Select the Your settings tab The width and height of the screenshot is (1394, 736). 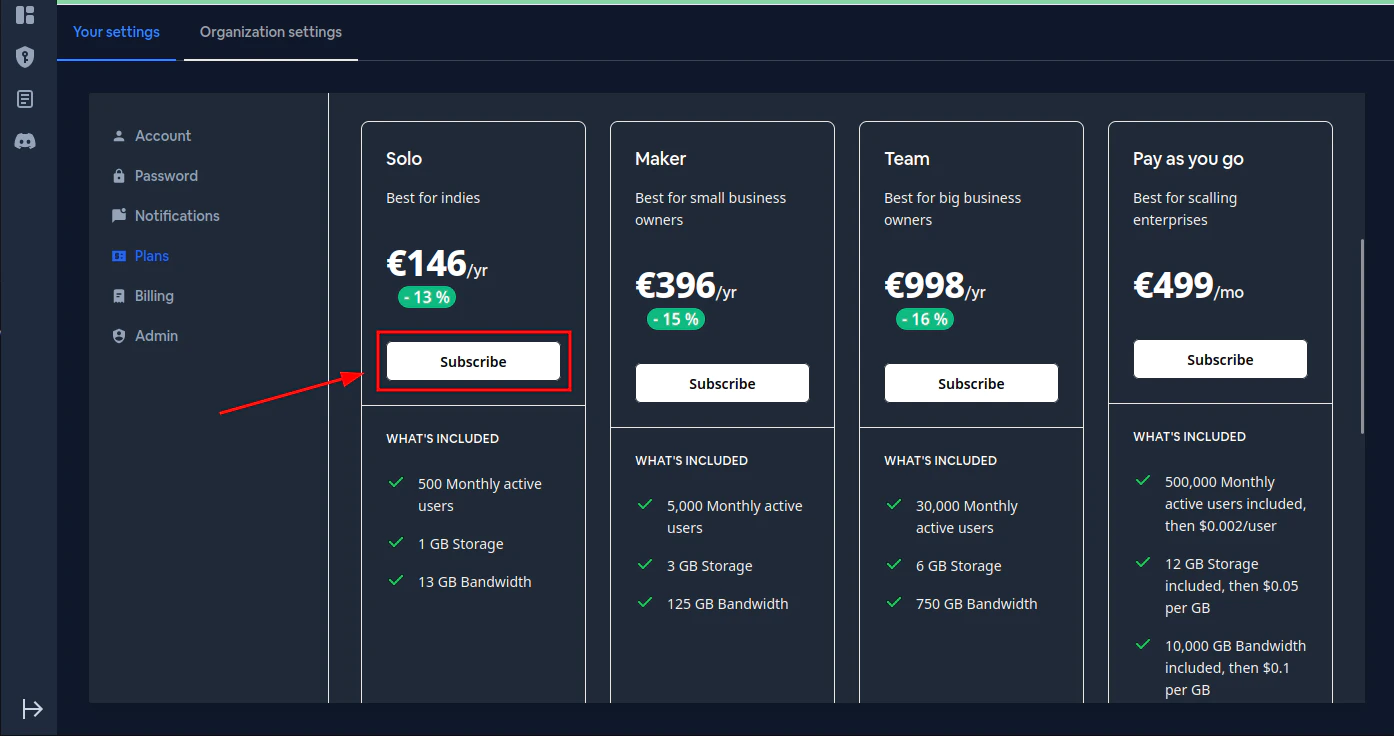[x=116, y=32]
